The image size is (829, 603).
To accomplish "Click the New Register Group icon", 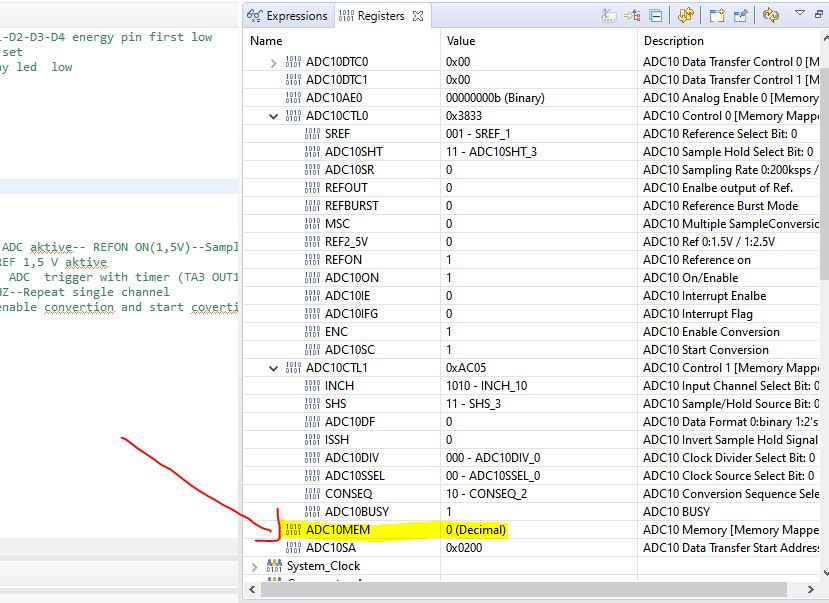I will [x=717, y=16].
